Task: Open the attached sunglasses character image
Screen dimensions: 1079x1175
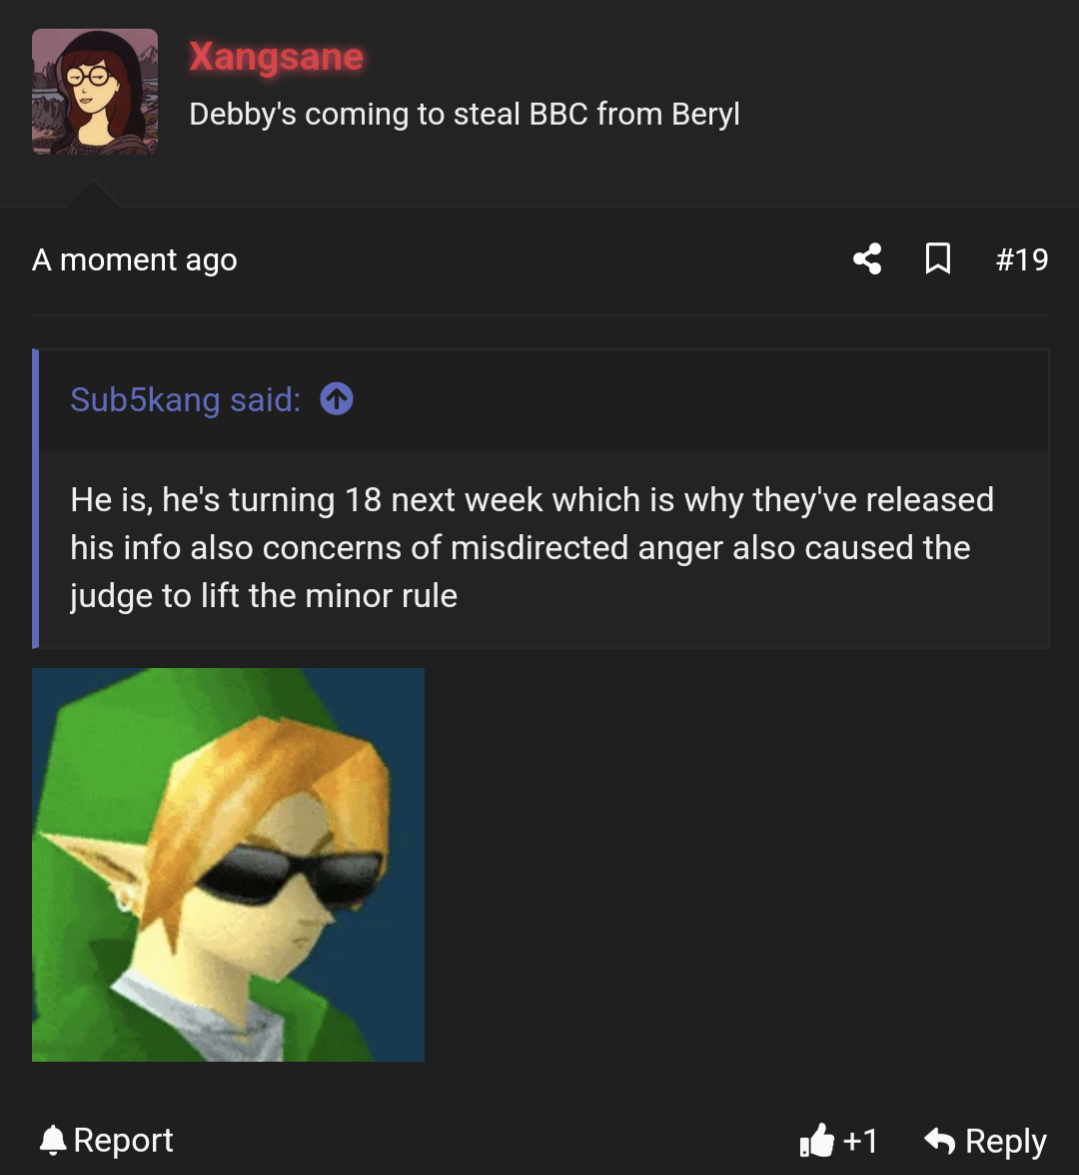Action: 228,864
